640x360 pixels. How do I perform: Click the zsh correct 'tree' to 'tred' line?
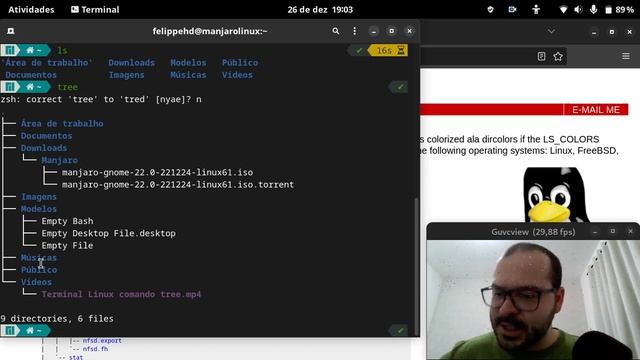click(x=101, y=99)
